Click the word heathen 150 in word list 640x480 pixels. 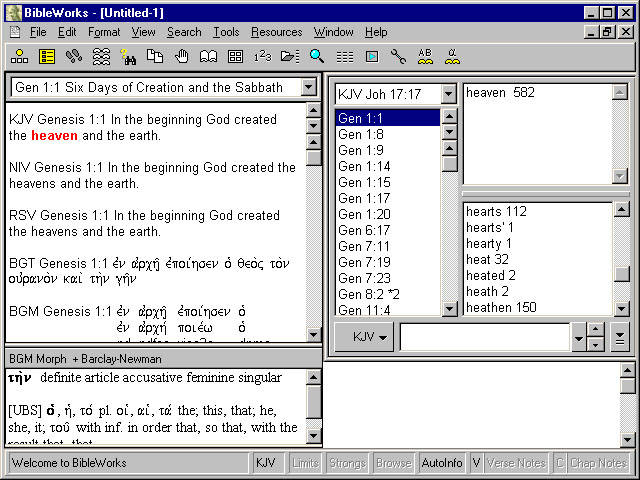(x=501, y=307)
